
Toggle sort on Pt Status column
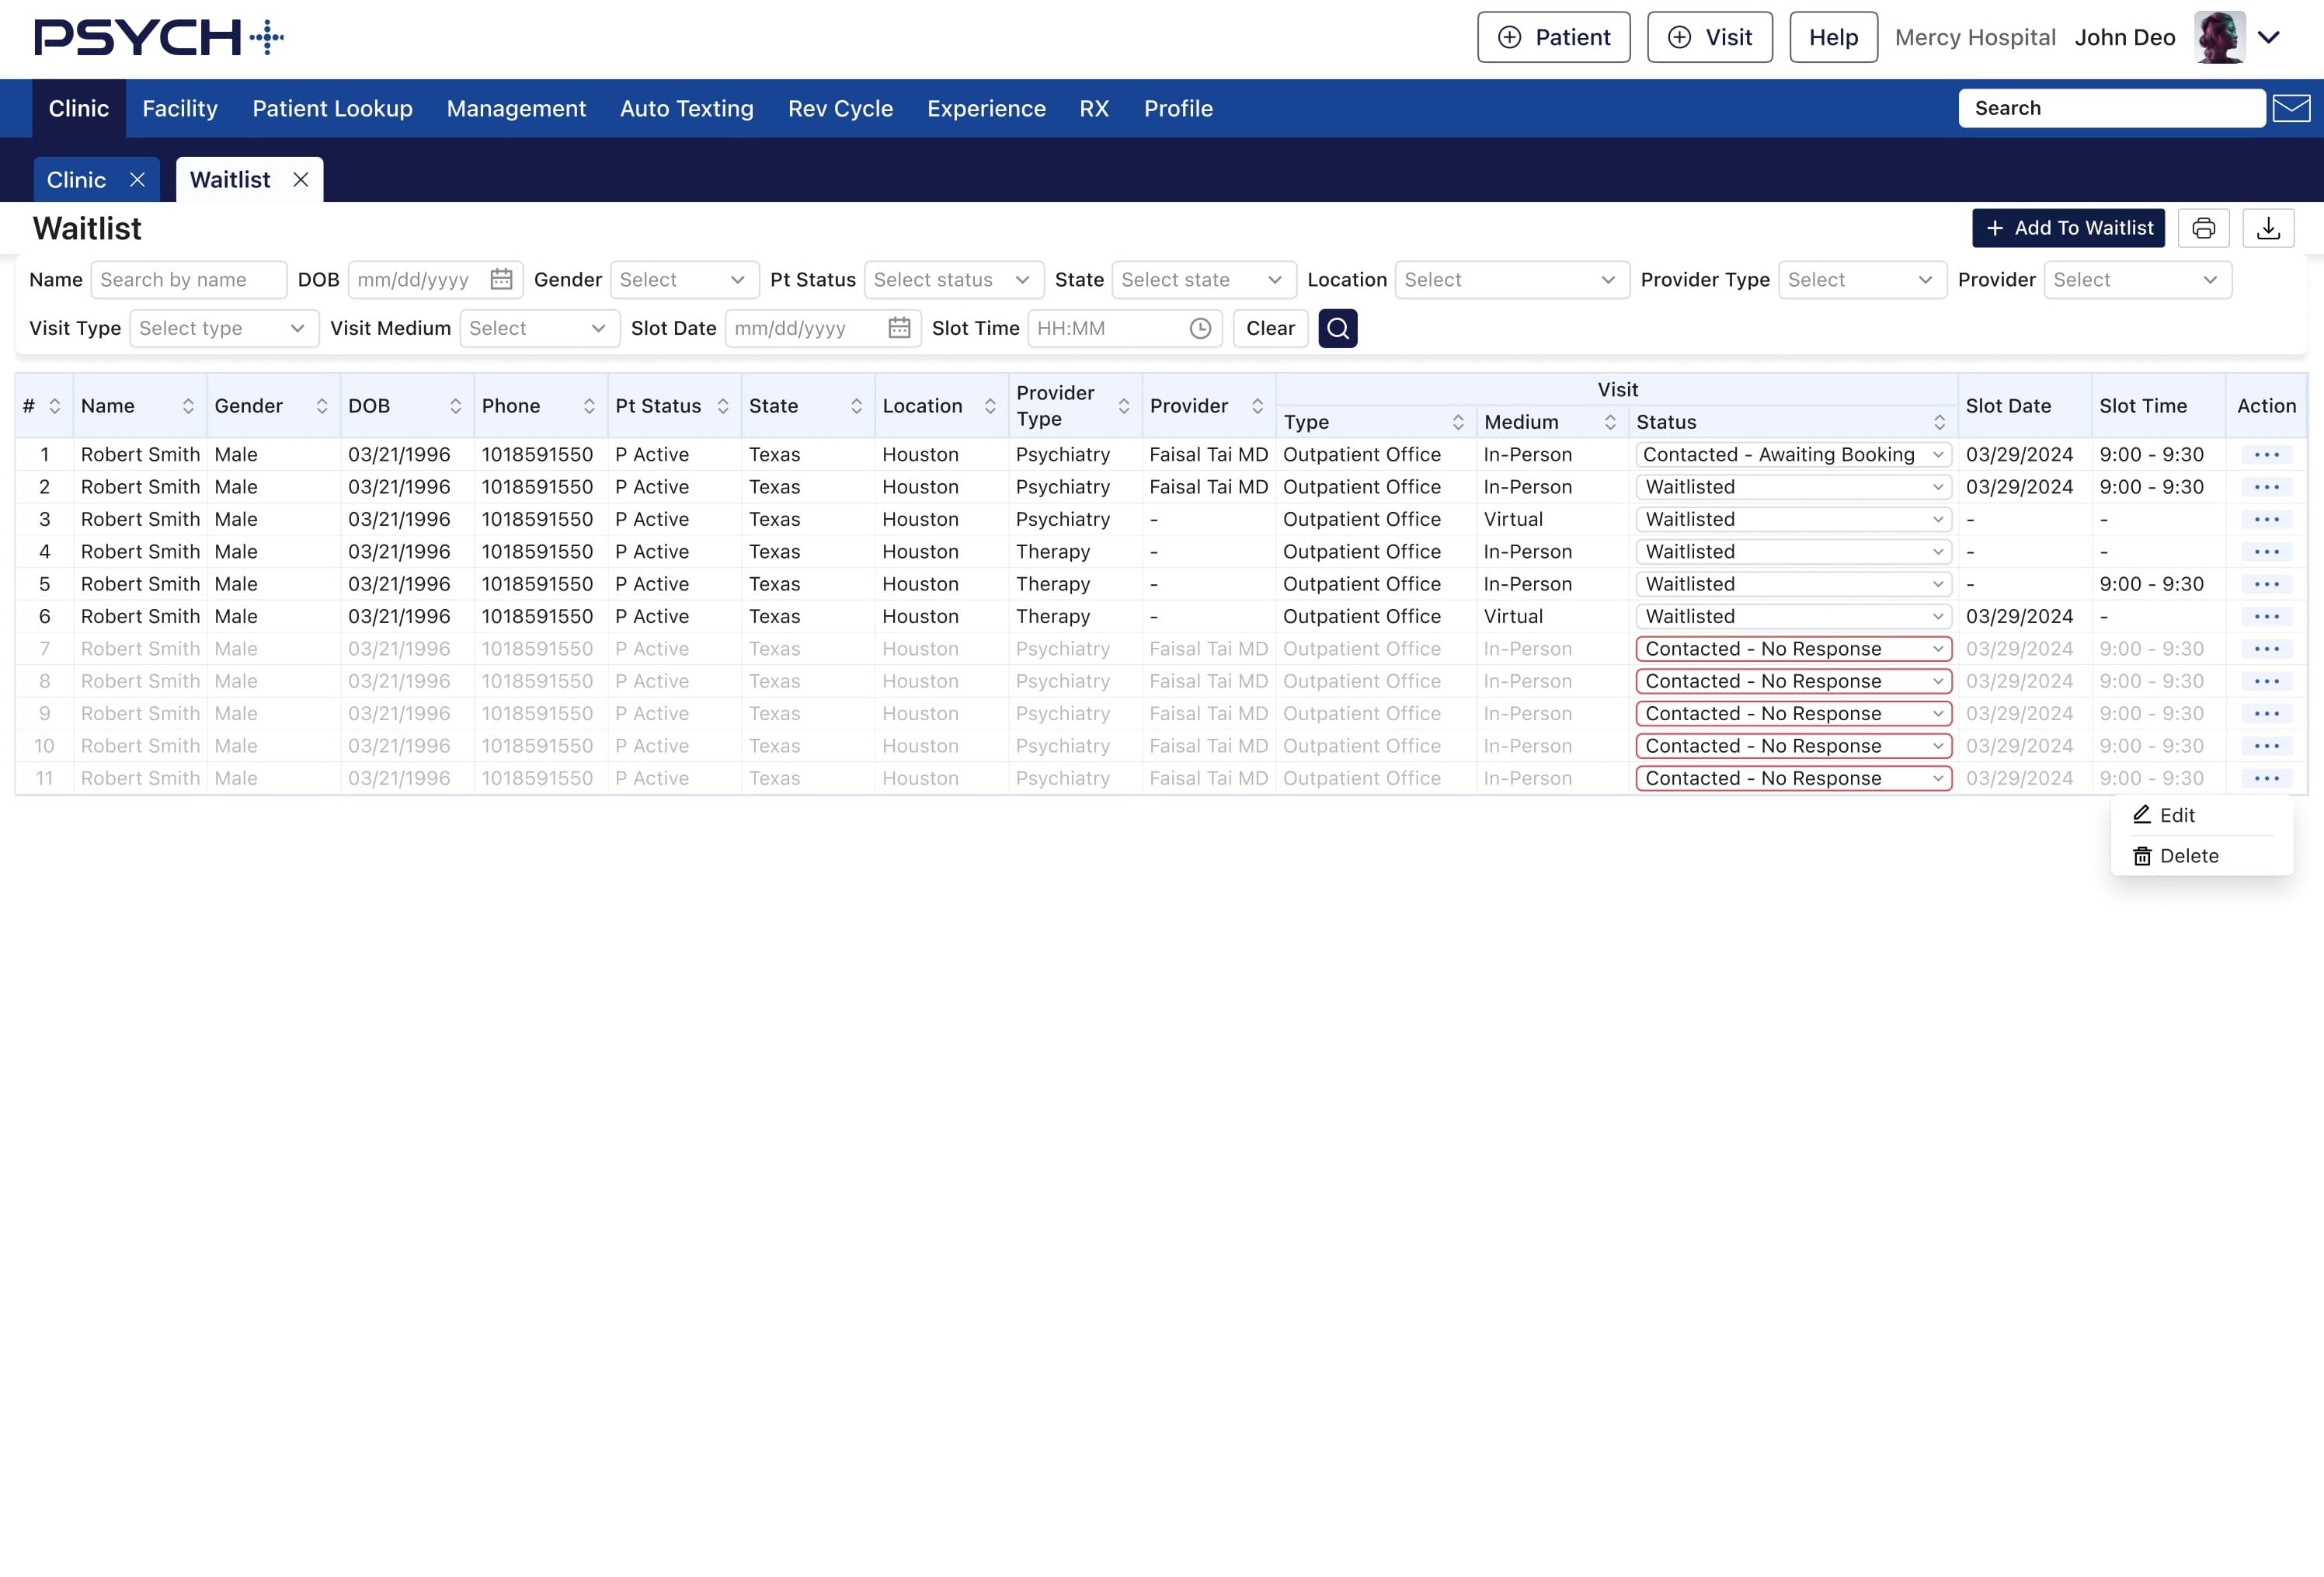tap(723, 406)
